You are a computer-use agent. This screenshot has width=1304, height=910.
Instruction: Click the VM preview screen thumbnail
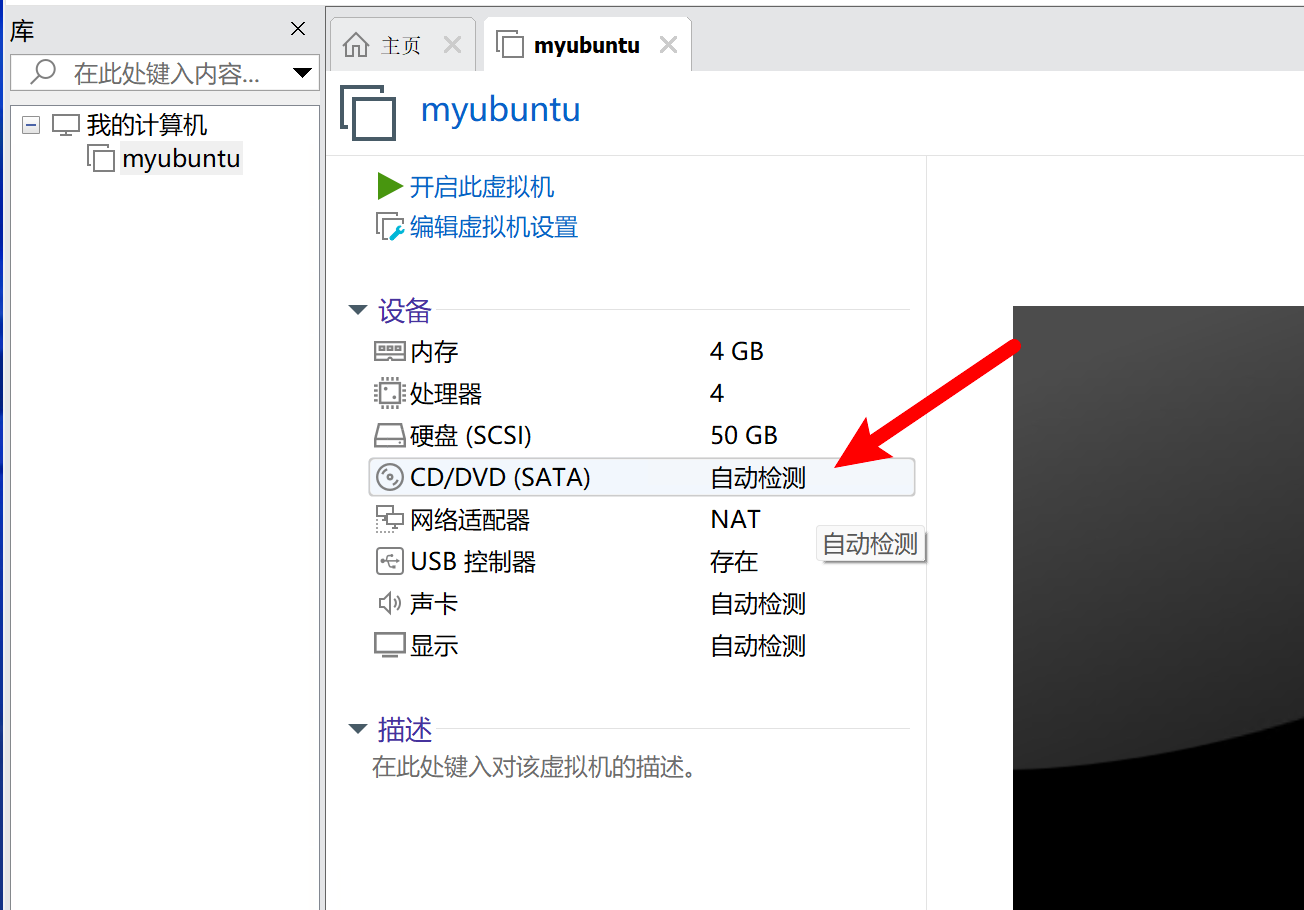[1158, 608]
